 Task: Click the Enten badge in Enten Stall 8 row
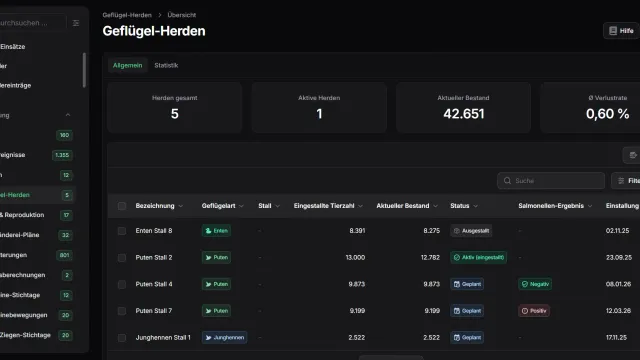216,231
